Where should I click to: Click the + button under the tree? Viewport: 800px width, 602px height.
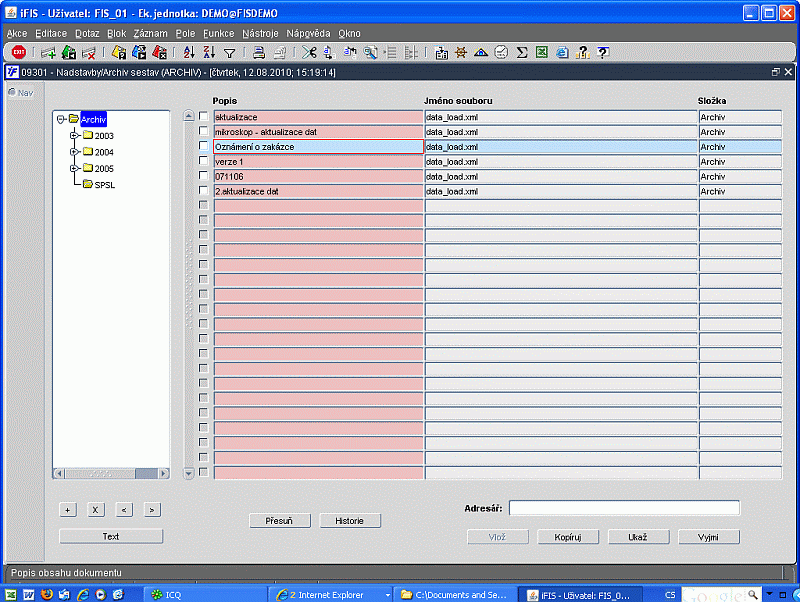(x=68, y=510)
